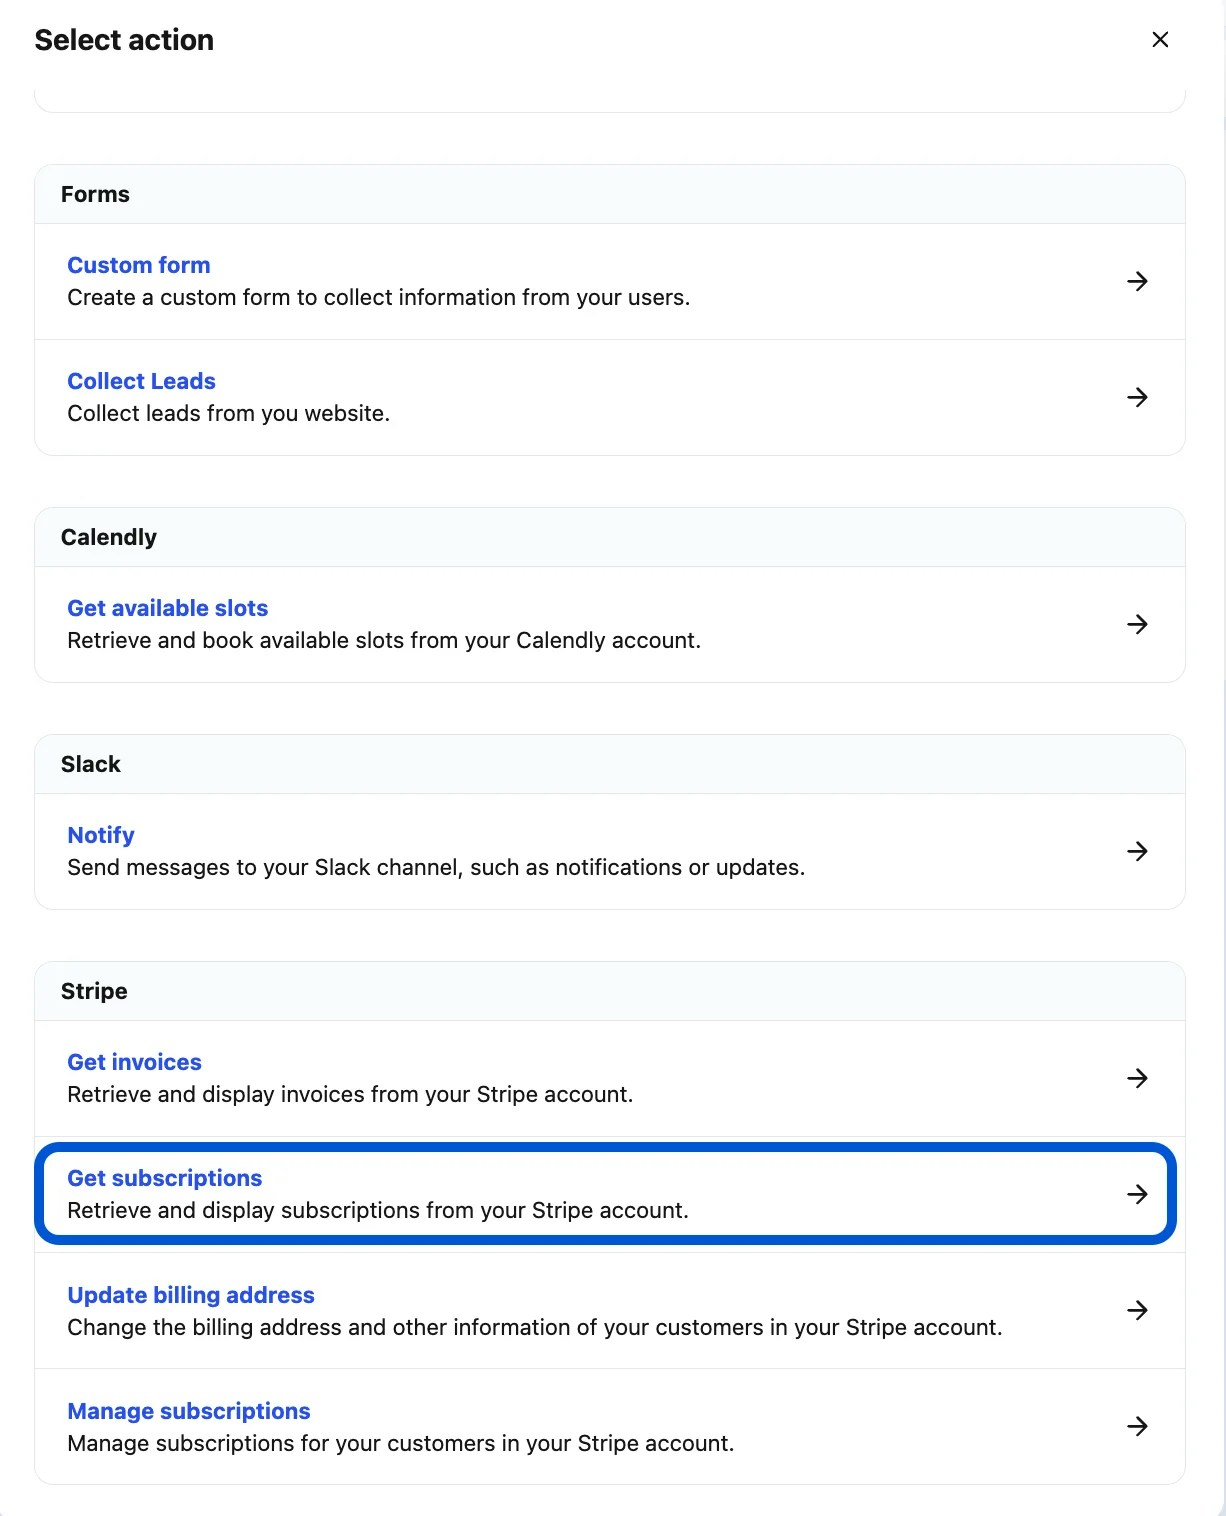Viewport: 1226px width, 1516px height.
Task: Click arrow icon on Get subscriptions row
Action: pos(1137,1194)
